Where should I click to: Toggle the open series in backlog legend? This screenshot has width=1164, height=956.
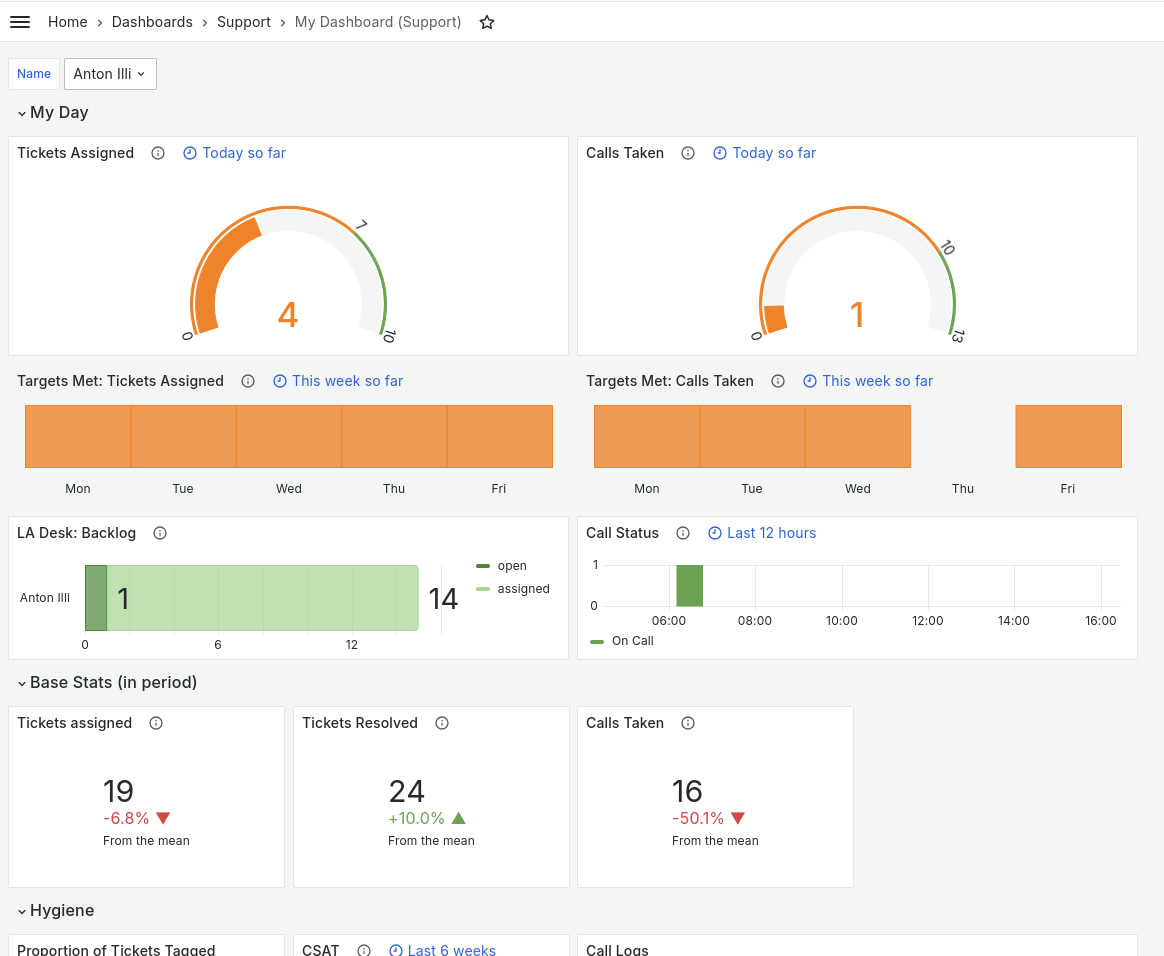511,566
